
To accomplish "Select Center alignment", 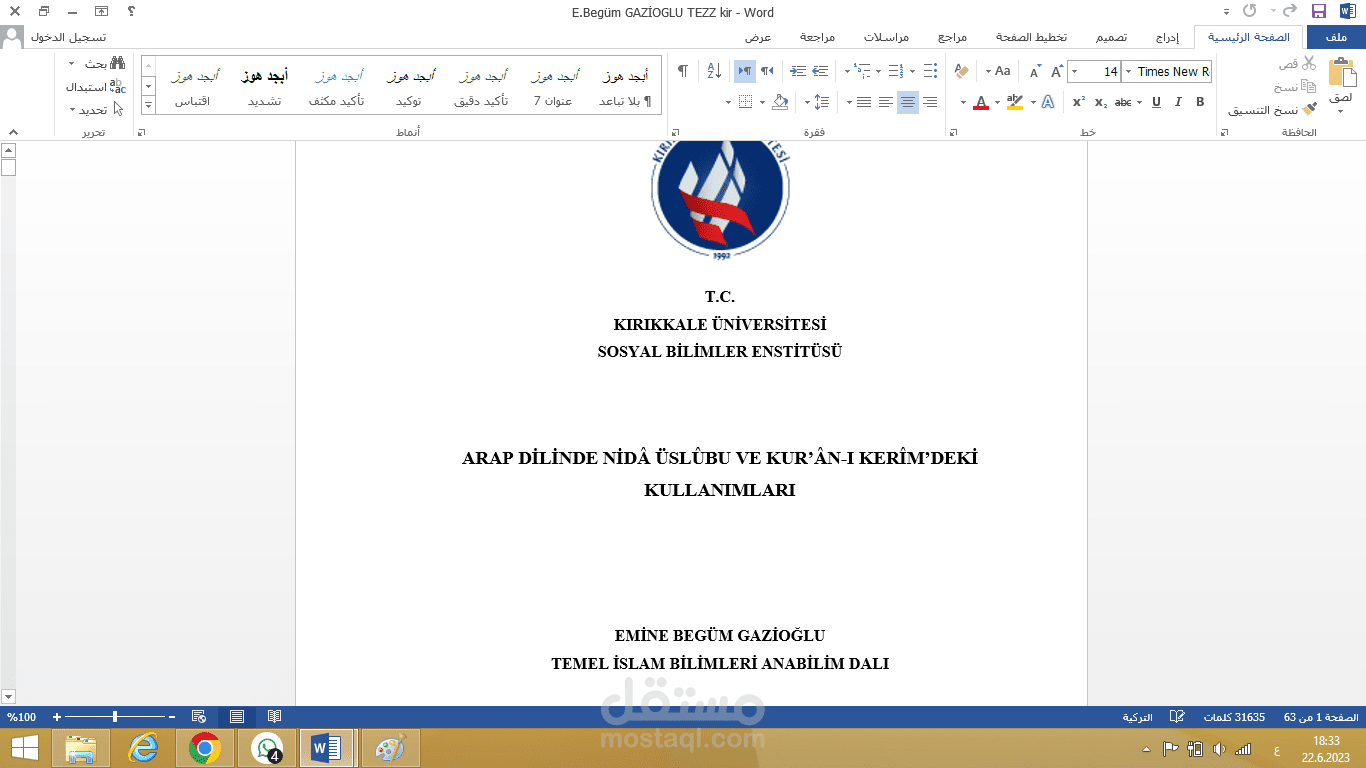I will tap(908, 102).
